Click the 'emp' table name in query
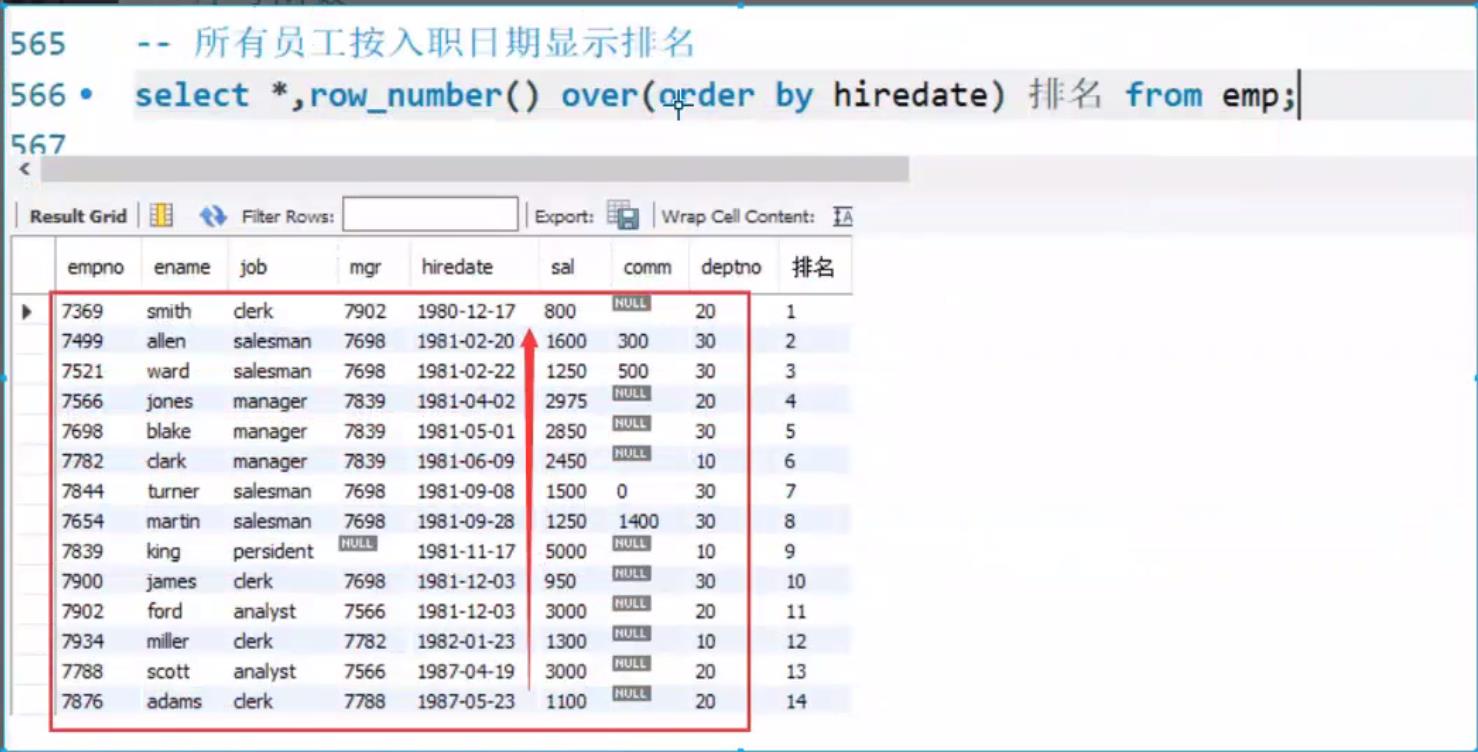The image size is (1478, 752). click(x=1252, y=96)
